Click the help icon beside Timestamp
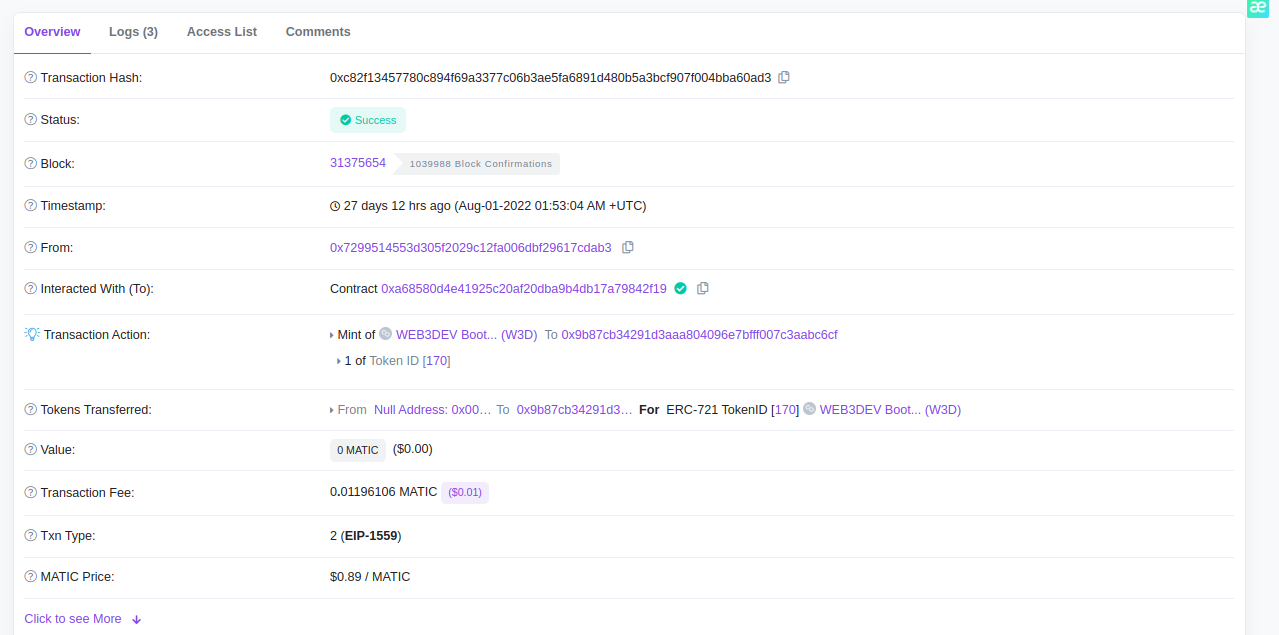The width and height of the screenshot is (1279, 635). click(x=30, y=206)
